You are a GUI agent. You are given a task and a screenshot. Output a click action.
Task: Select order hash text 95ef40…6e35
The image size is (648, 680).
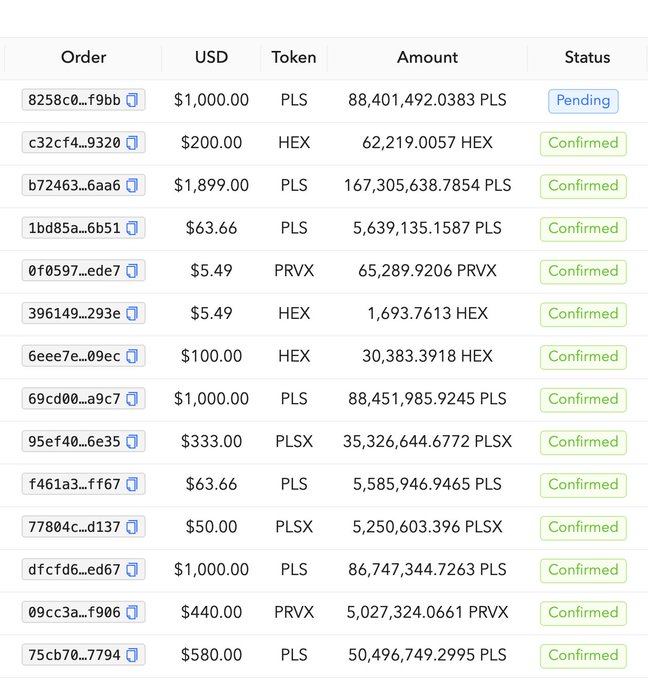(74, 441)
